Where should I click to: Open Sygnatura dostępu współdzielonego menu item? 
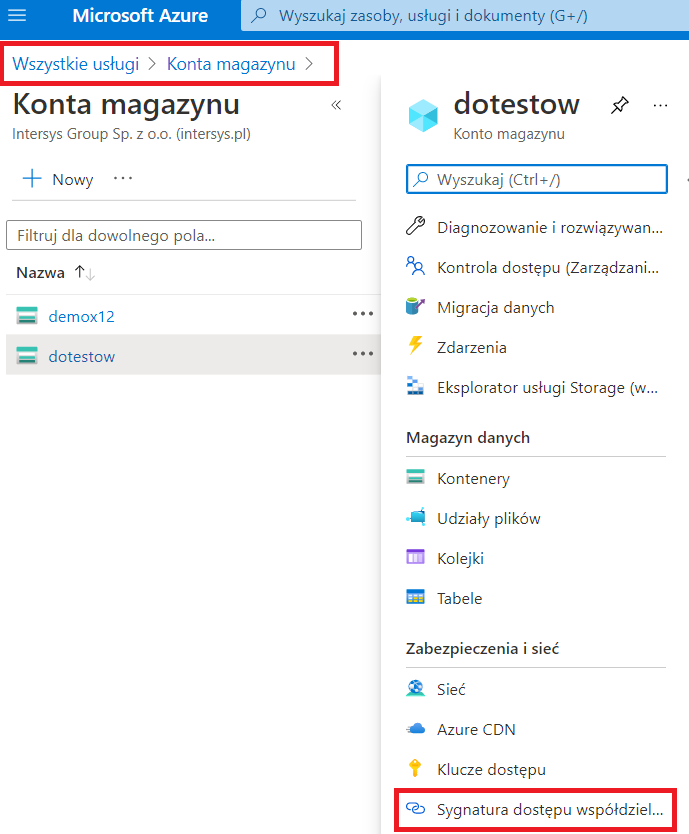tap(550, 810)
